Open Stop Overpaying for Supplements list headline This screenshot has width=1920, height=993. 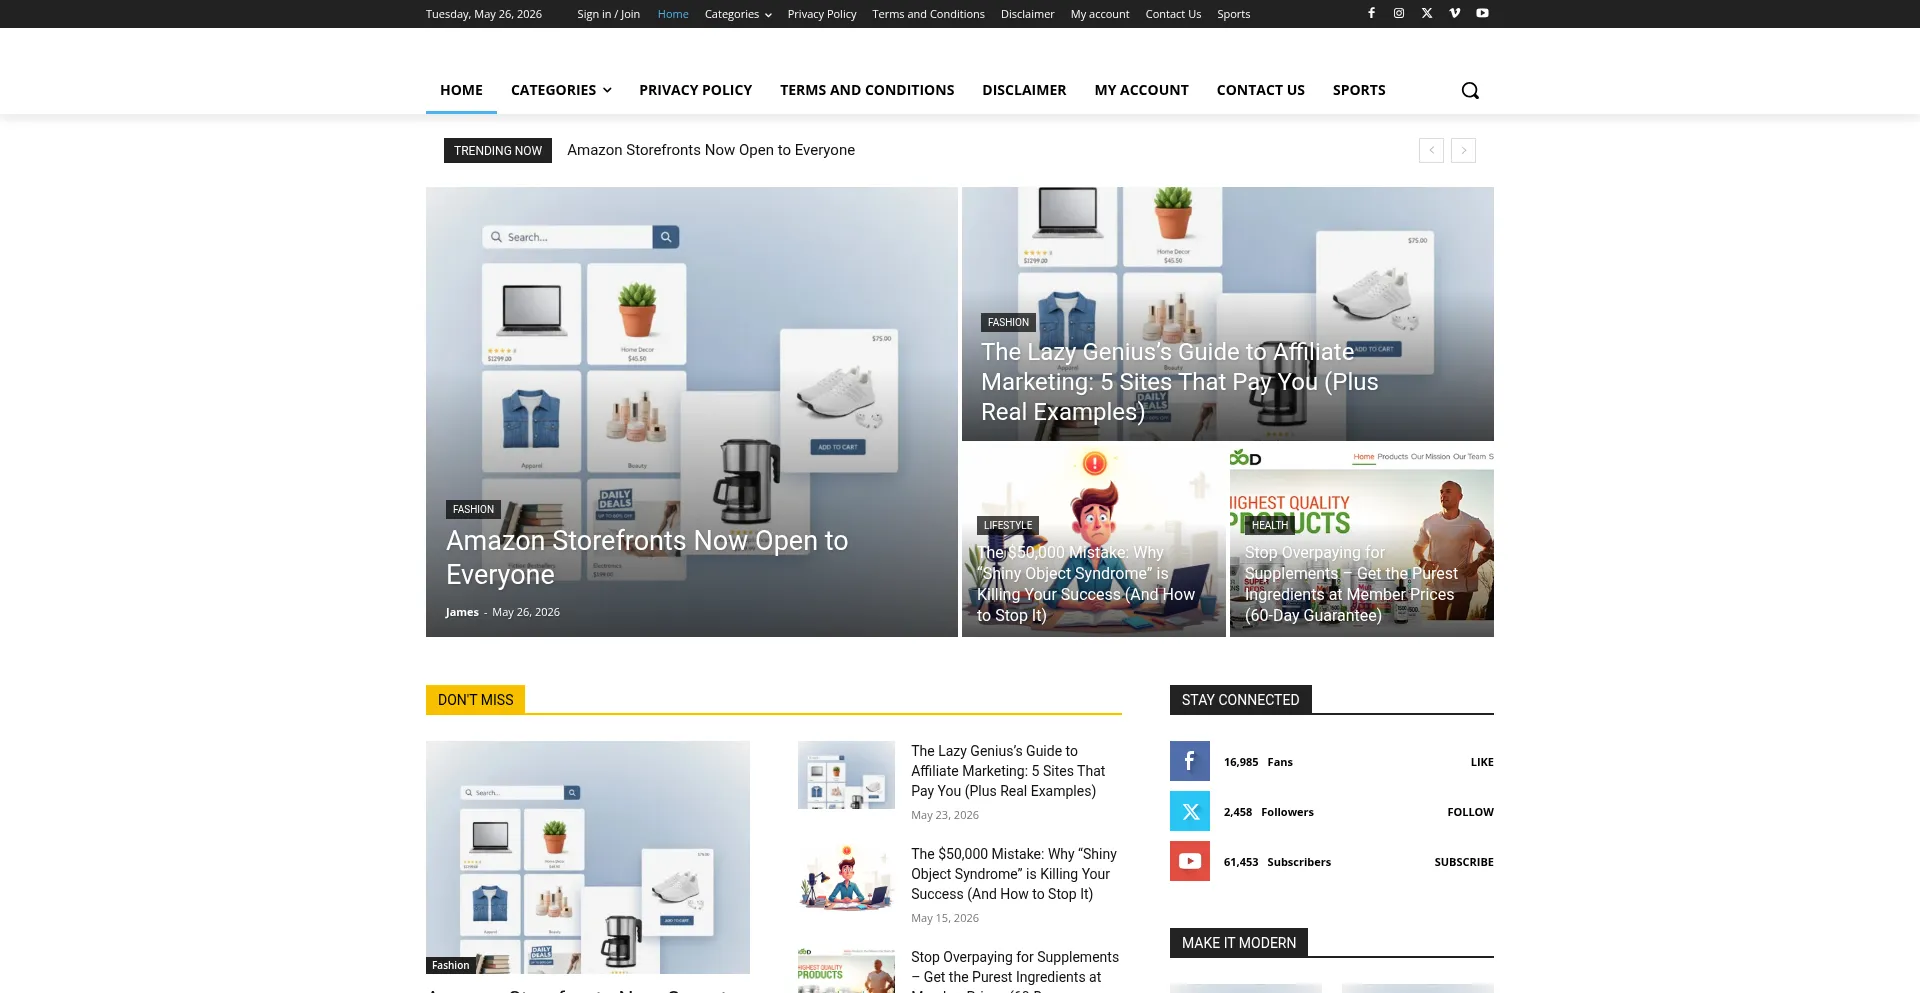[1015, 970]
